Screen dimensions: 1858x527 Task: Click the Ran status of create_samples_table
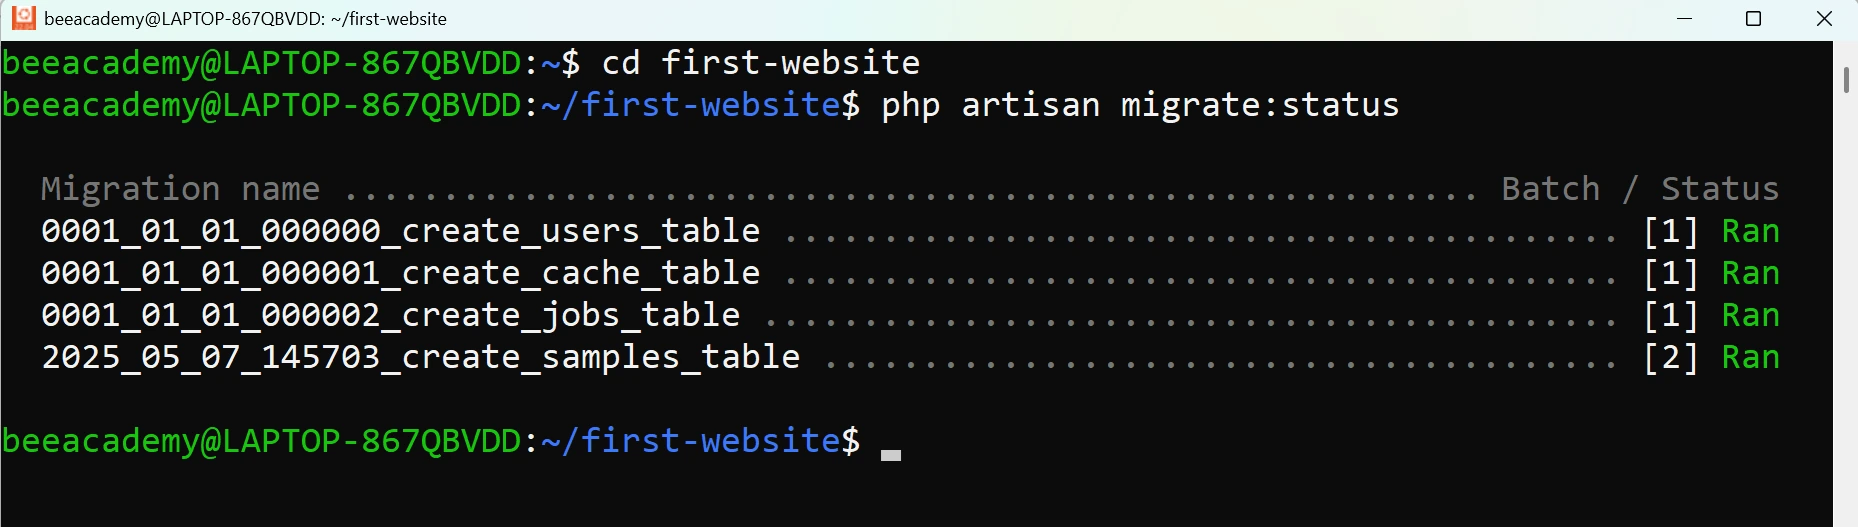coord(1750,357)
